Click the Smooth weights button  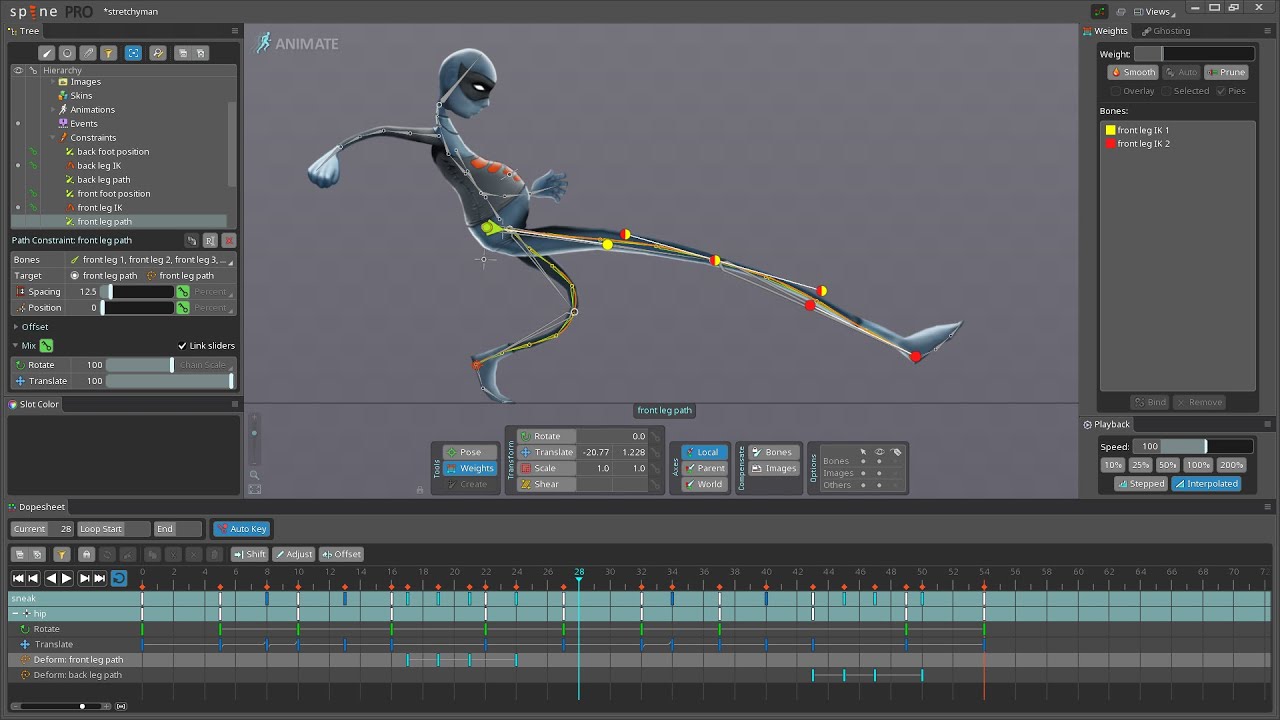(x=1133, y=72)
